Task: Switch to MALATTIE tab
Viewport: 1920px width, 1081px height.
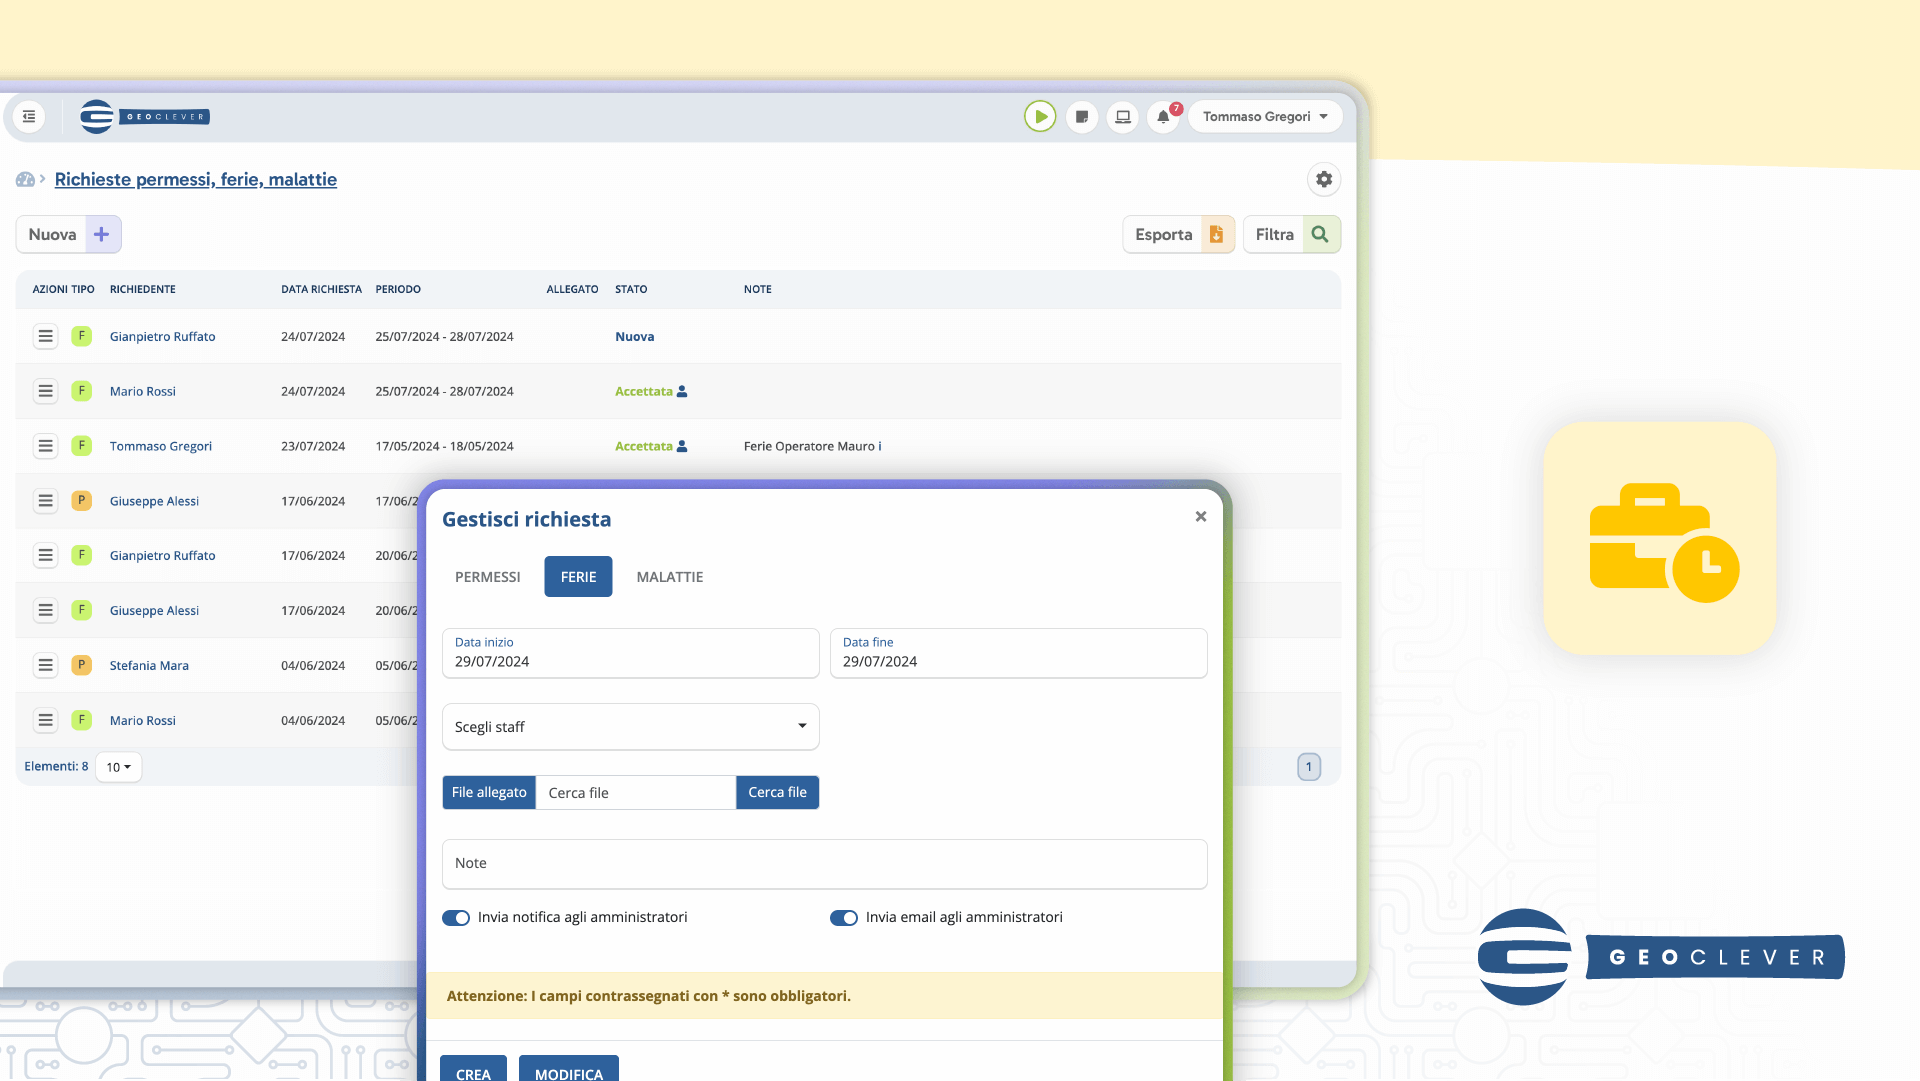Action: (x=670, y=577)
